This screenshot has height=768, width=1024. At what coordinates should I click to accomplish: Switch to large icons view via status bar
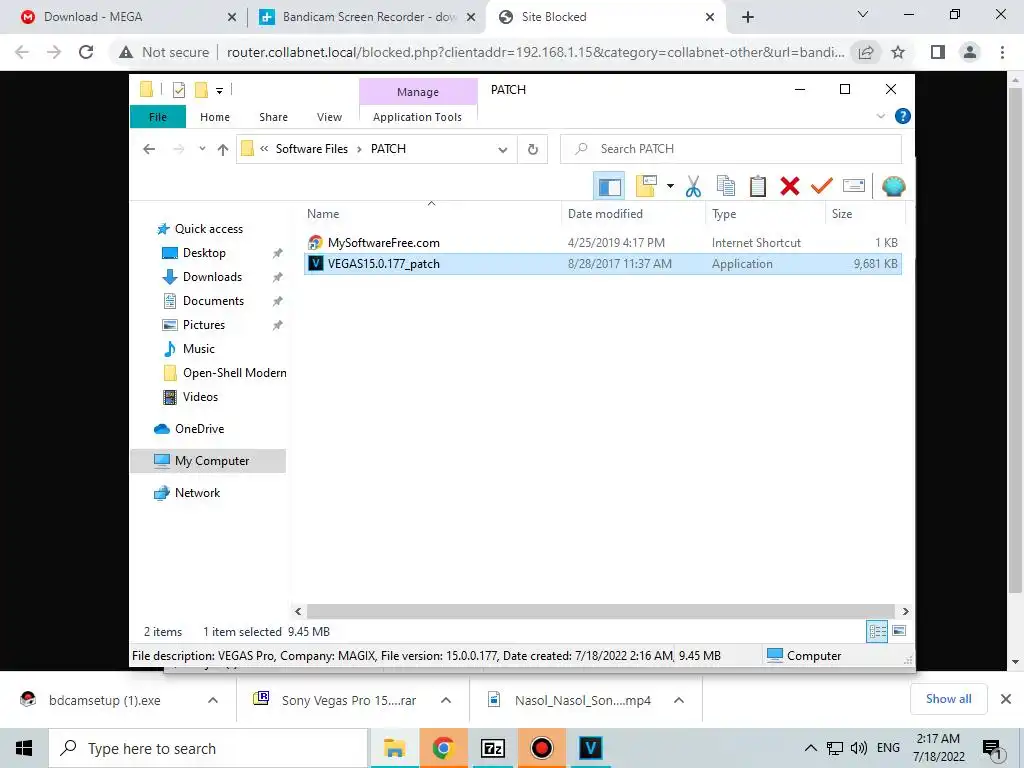(899, 631)
